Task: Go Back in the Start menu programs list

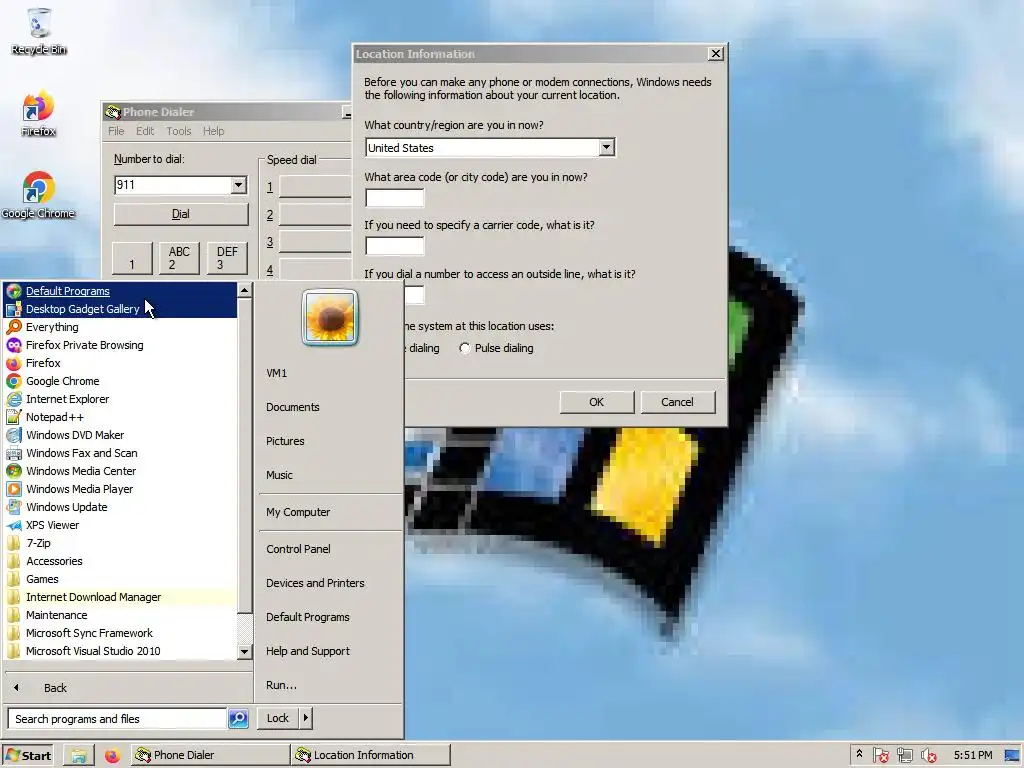Action: (56, 688)
